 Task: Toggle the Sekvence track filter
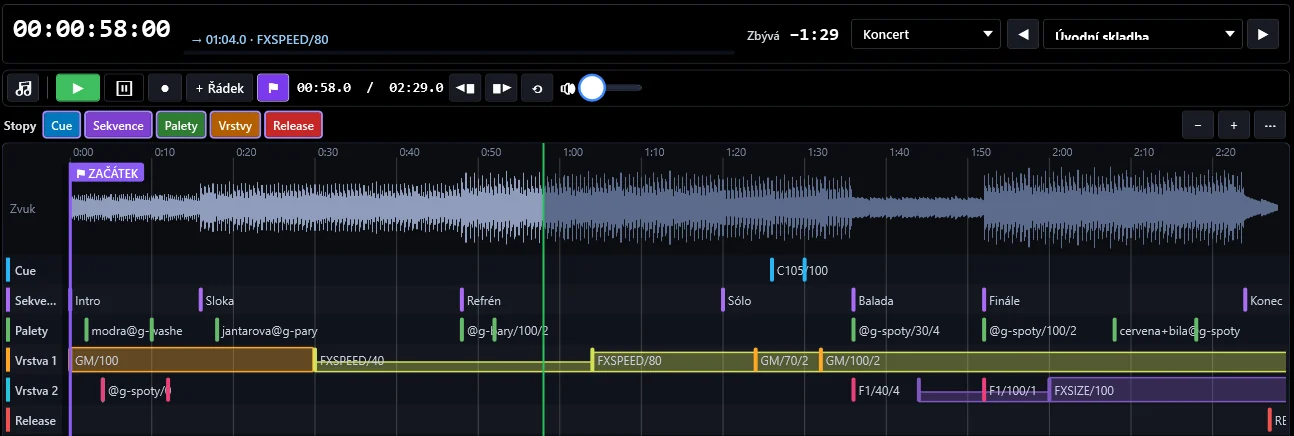point(119,126)
